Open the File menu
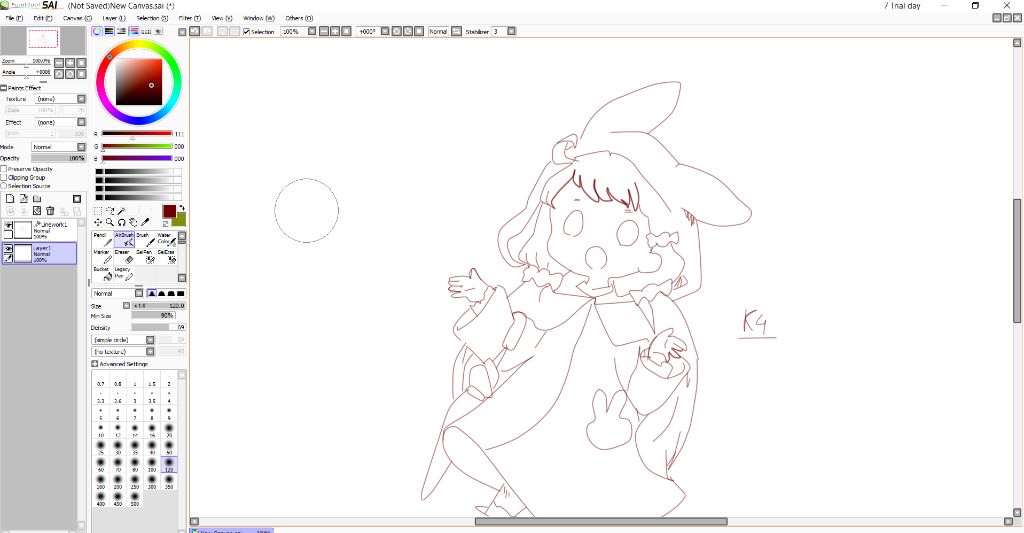Viewport: 1024px width, 533px height. [x=14, y=18]
